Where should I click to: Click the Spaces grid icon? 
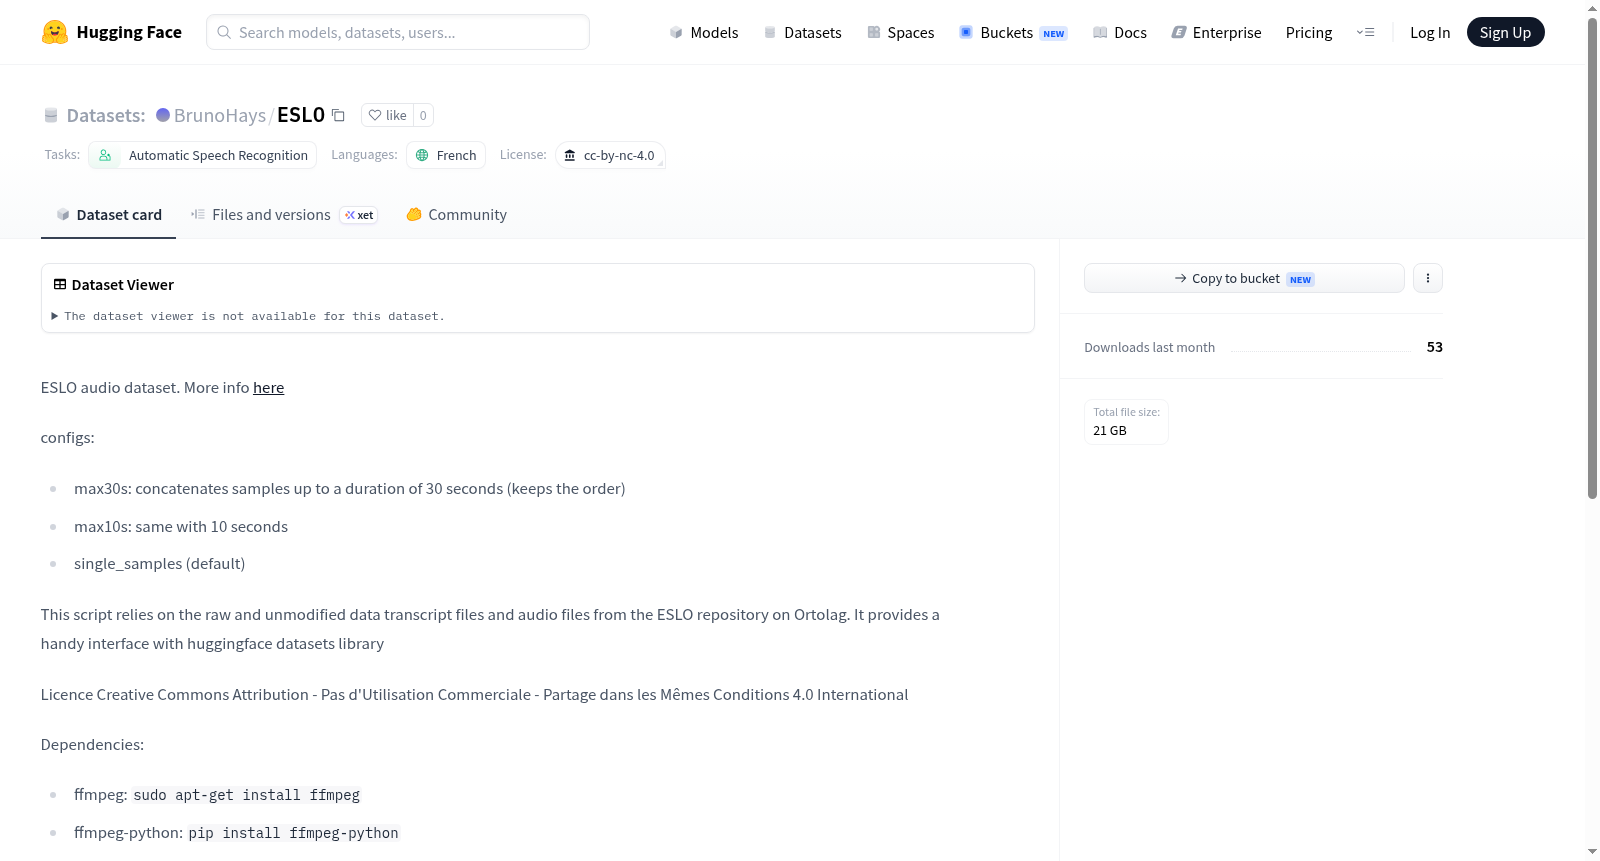pyautogui.click(x=874, y=32)
